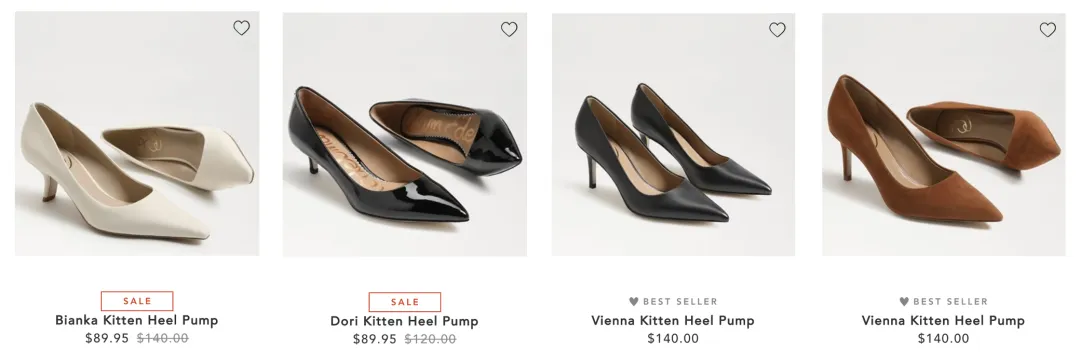
Task: Click the Best Seller label for the brown Vienna pump
Action: [x=943, y=302]
